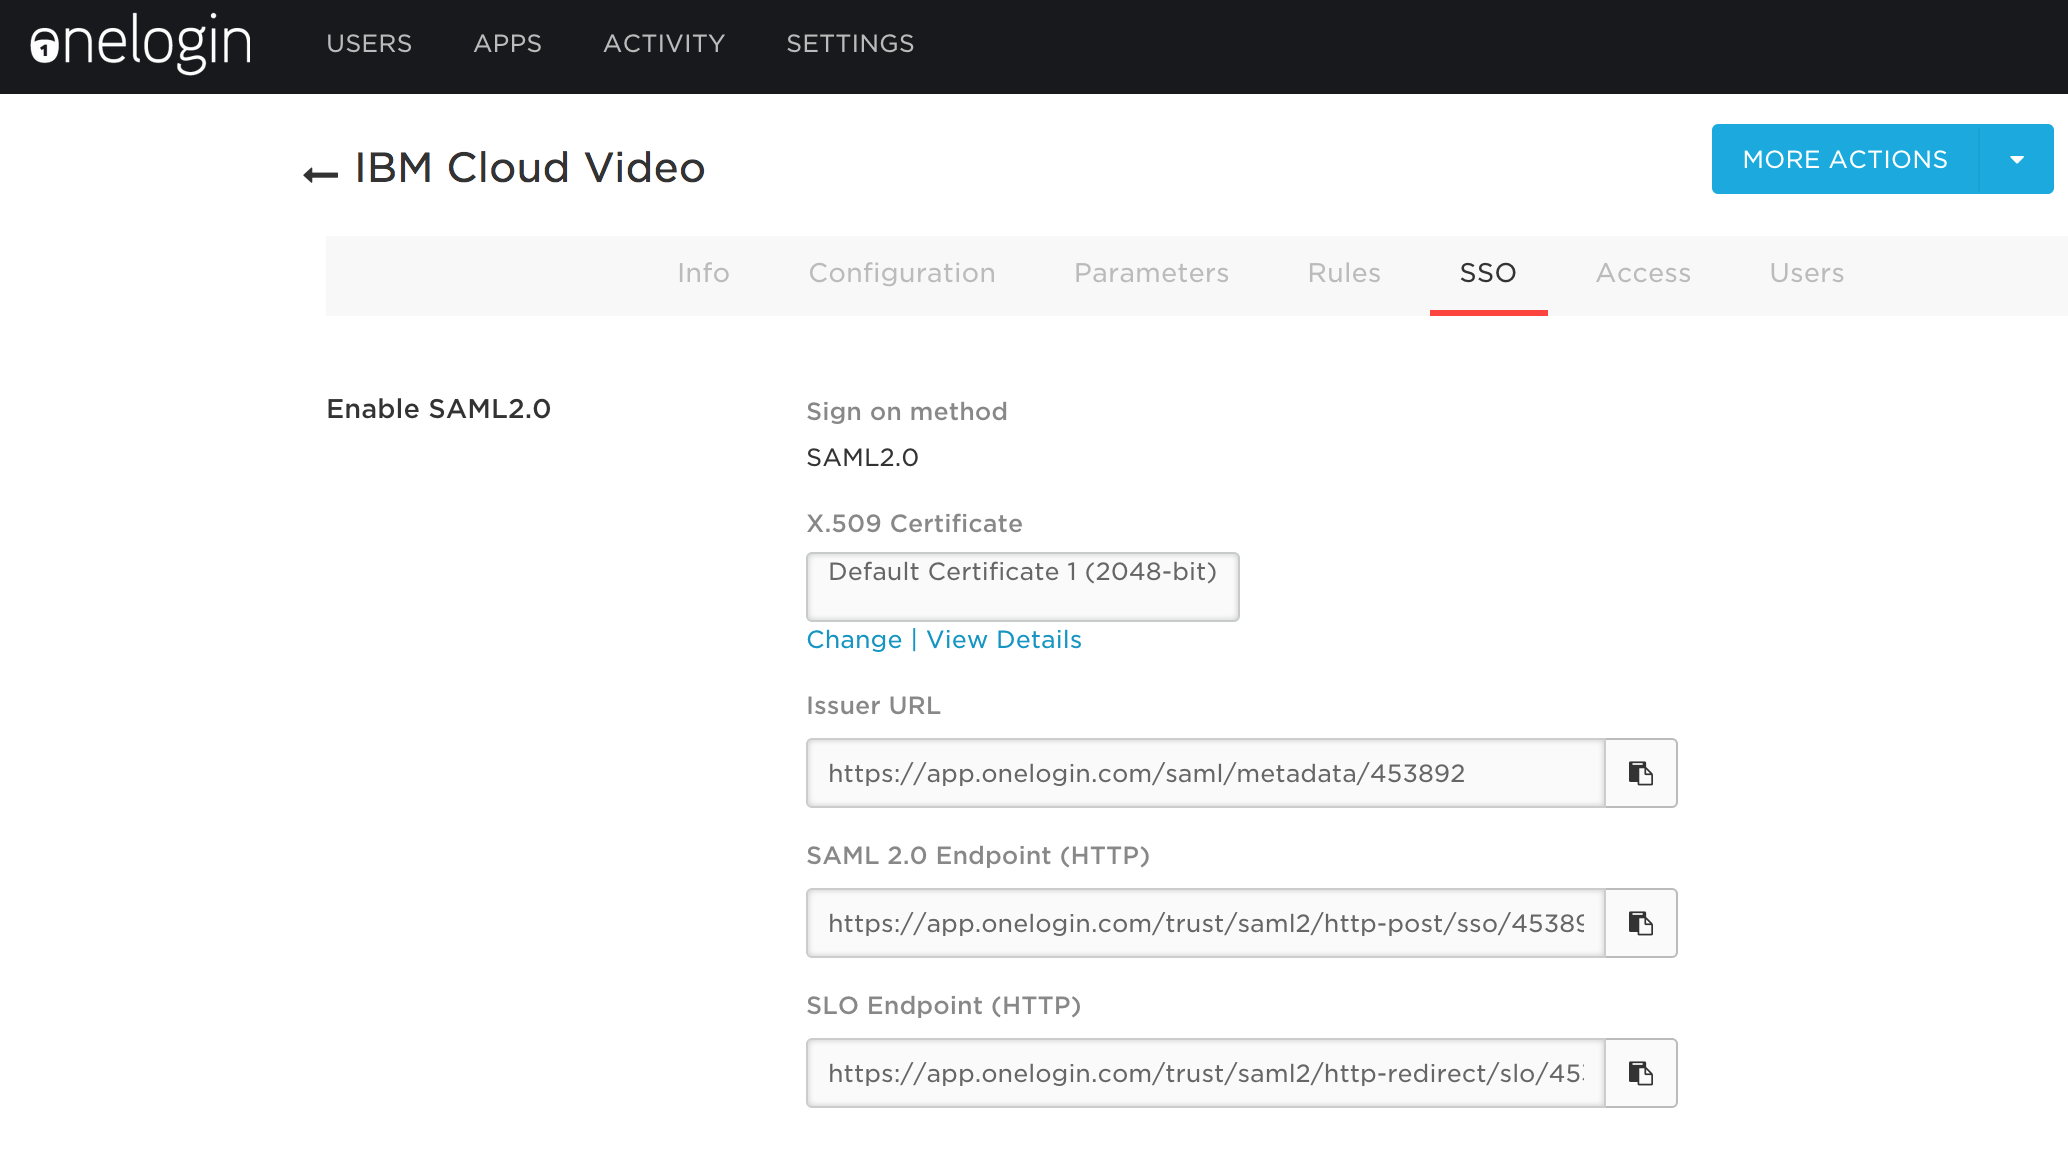
Task: Open the USERS menu
Action: coord(369,44)
